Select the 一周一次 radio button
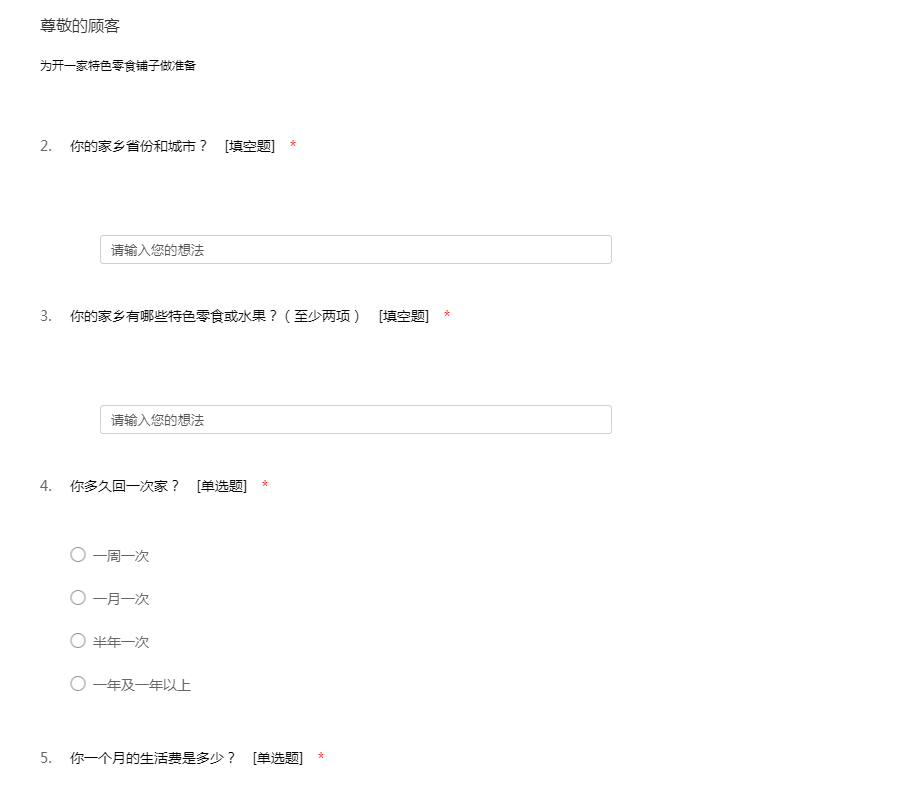This screenshot has width=900, height=800. point(78,555)
